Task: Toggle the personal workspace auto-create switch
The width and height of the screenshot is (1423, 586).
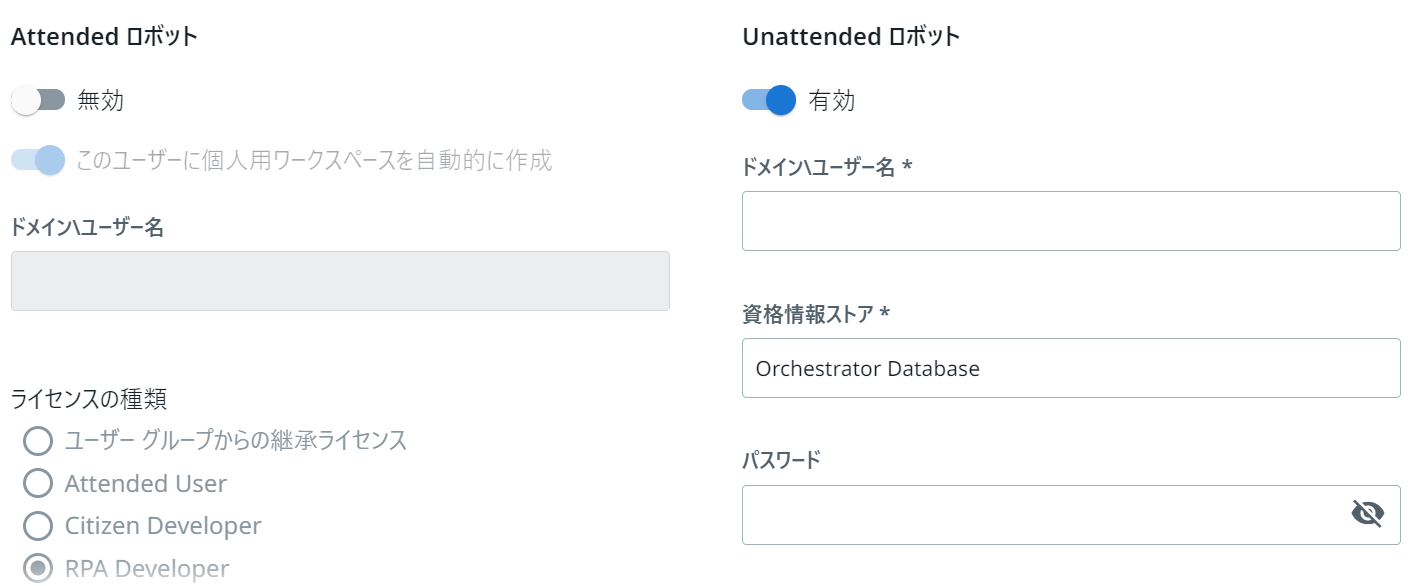Action: [x=38, y=160]
